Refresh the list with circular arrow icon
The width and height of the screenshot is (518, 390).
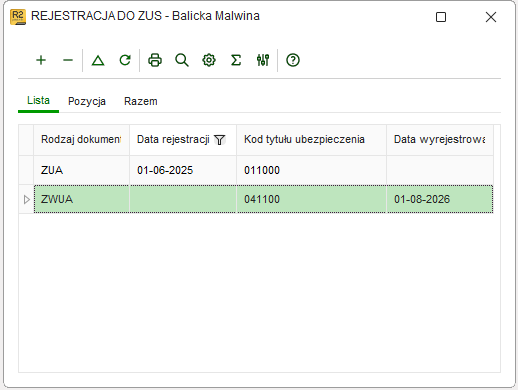[125, 60]
